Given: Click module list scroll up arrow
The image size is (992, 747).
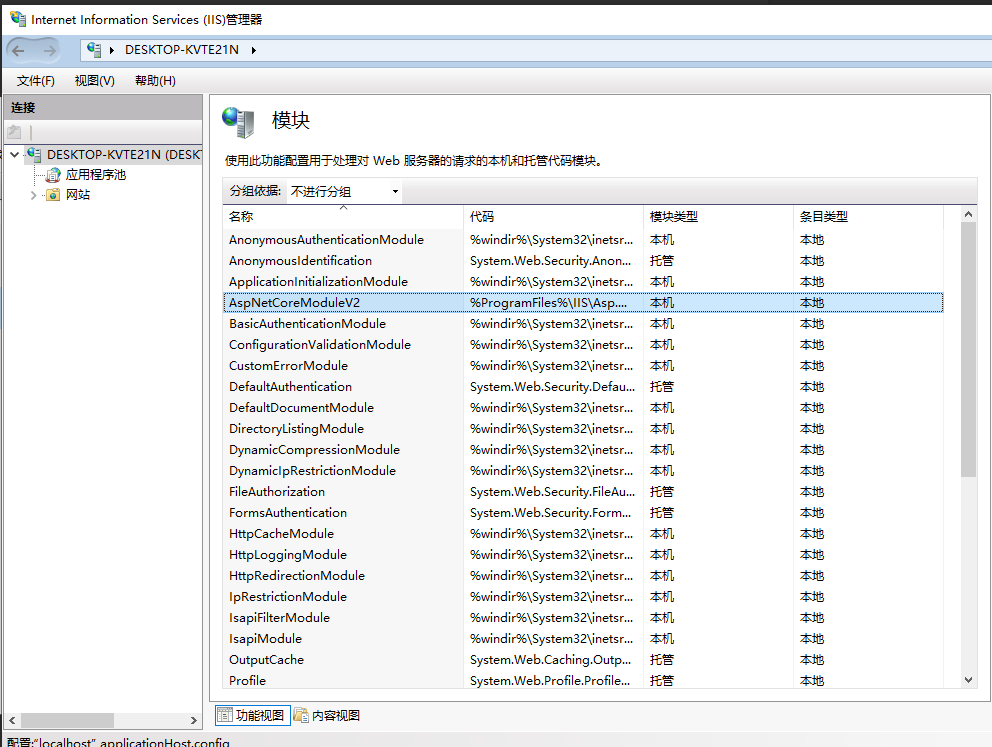Looking at the screenshot, I should [x=968, y=214].
